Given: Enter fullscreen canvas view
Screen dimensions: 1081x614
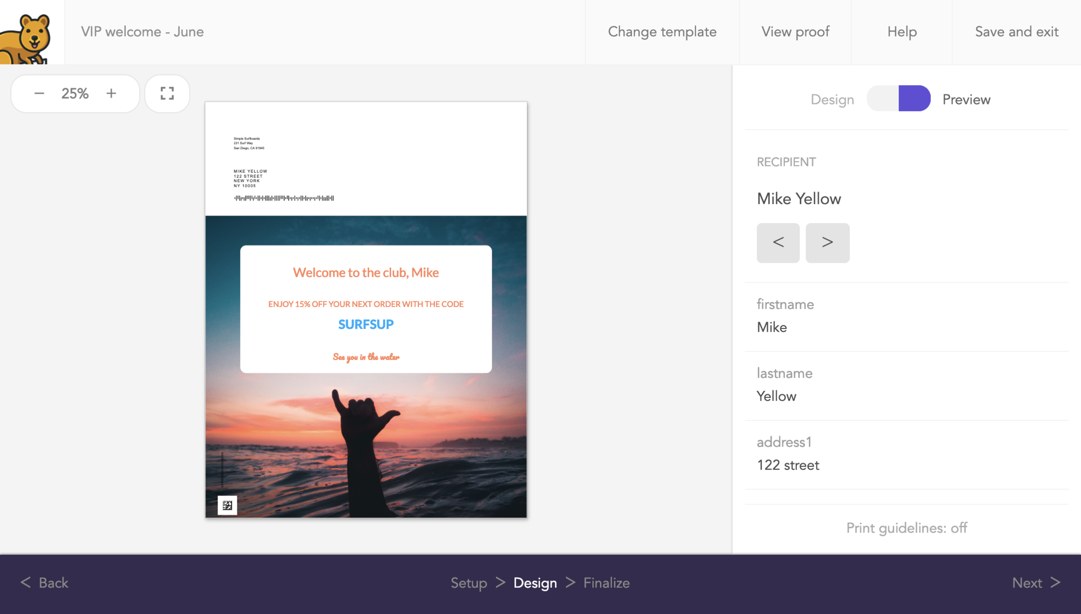Looking at the screenshot, I should (167, 94).
